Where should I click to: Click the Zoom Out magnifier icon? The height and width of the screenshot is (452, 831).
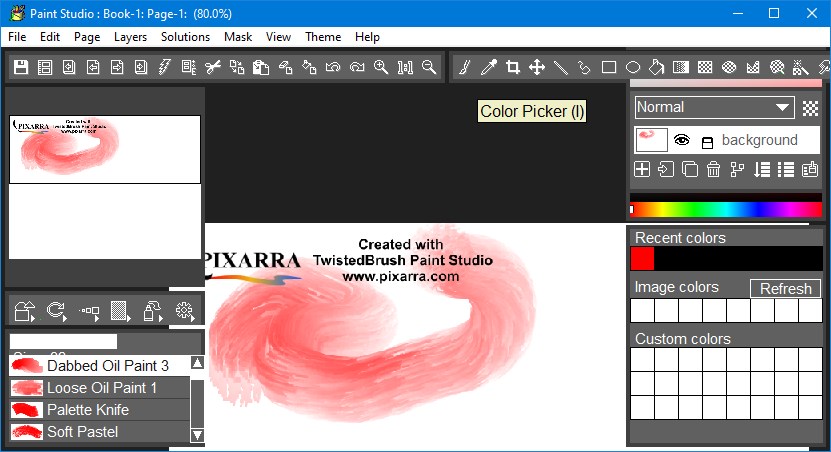pos(429,67)
